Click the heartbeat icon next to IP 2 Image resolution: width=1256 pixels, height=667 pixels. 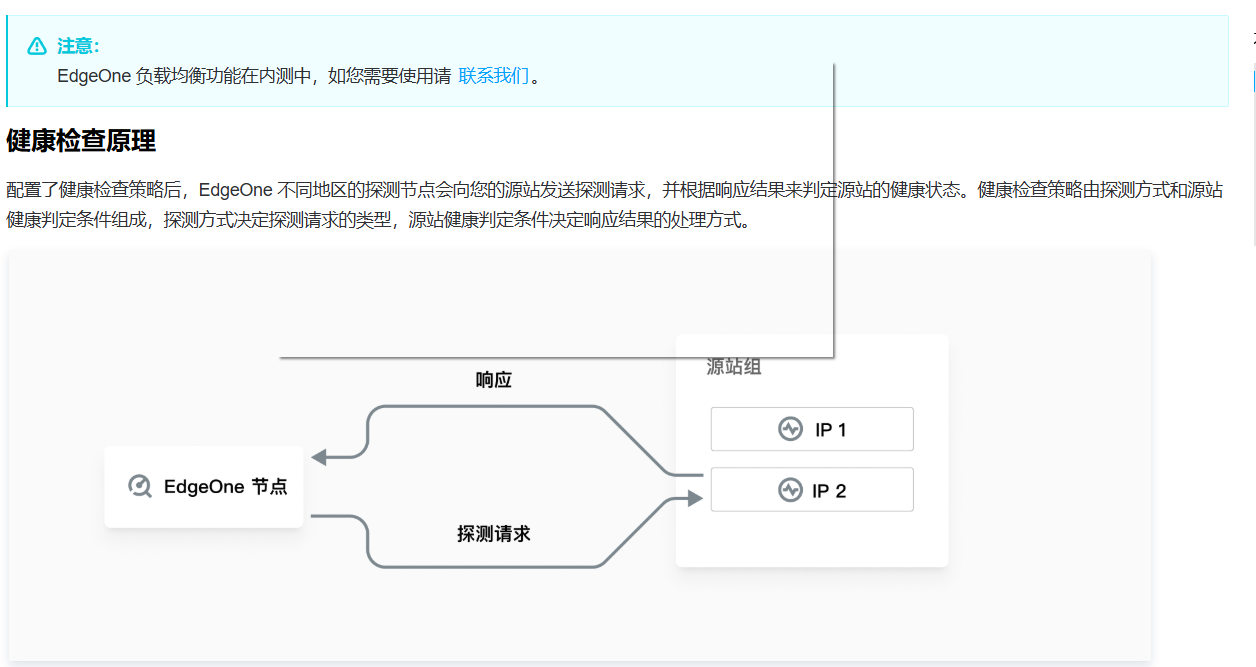[790, 490]
